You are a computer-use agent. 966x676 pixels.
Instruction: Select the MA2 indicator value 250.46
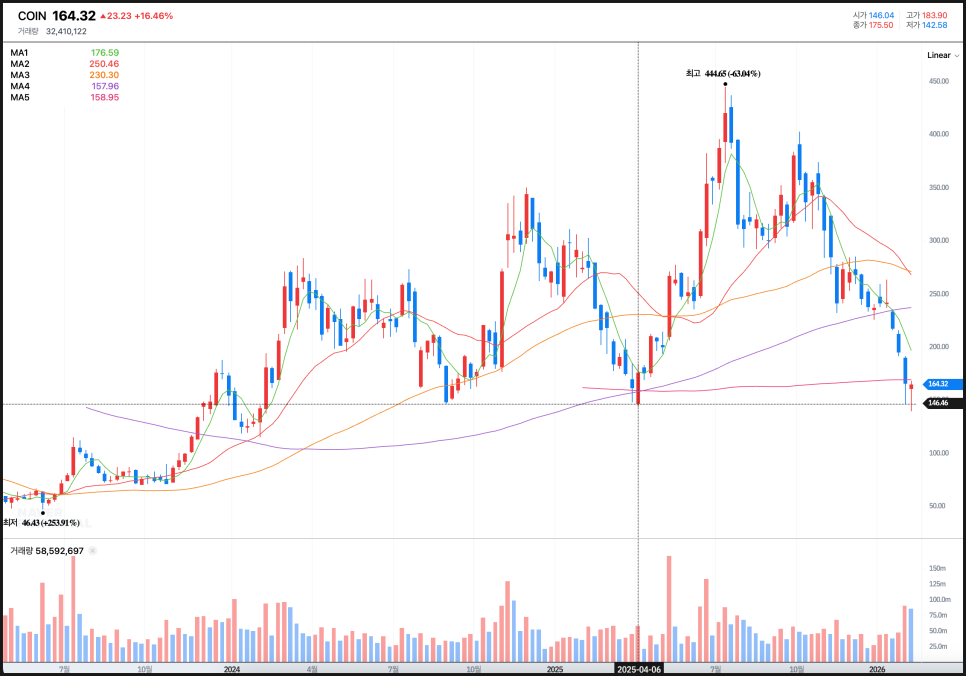[104, 64]
